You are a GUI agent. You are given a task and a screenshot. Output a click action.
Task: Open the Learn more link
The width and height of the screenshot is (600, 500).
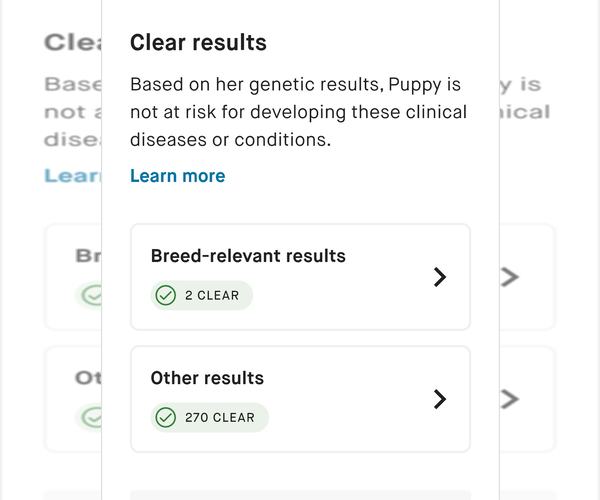point(177,176)
